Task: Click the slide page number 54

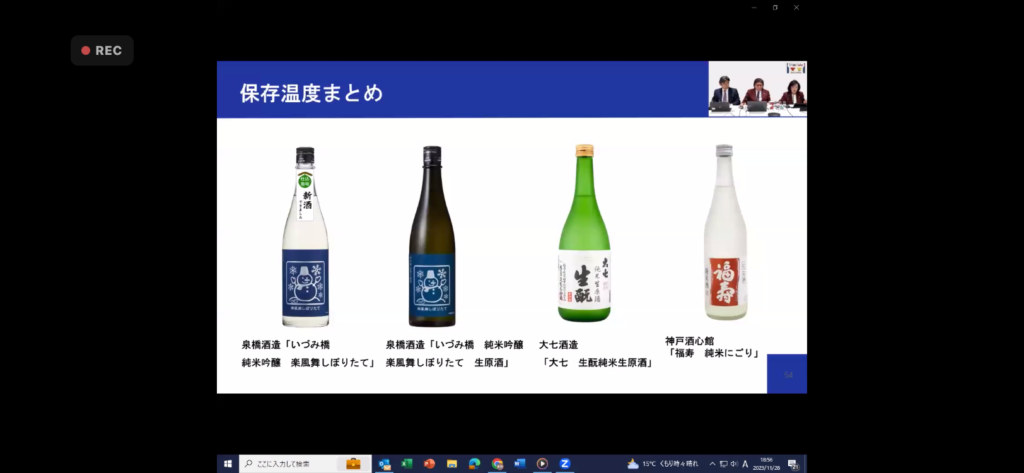Action: click(x=788, y=374)
